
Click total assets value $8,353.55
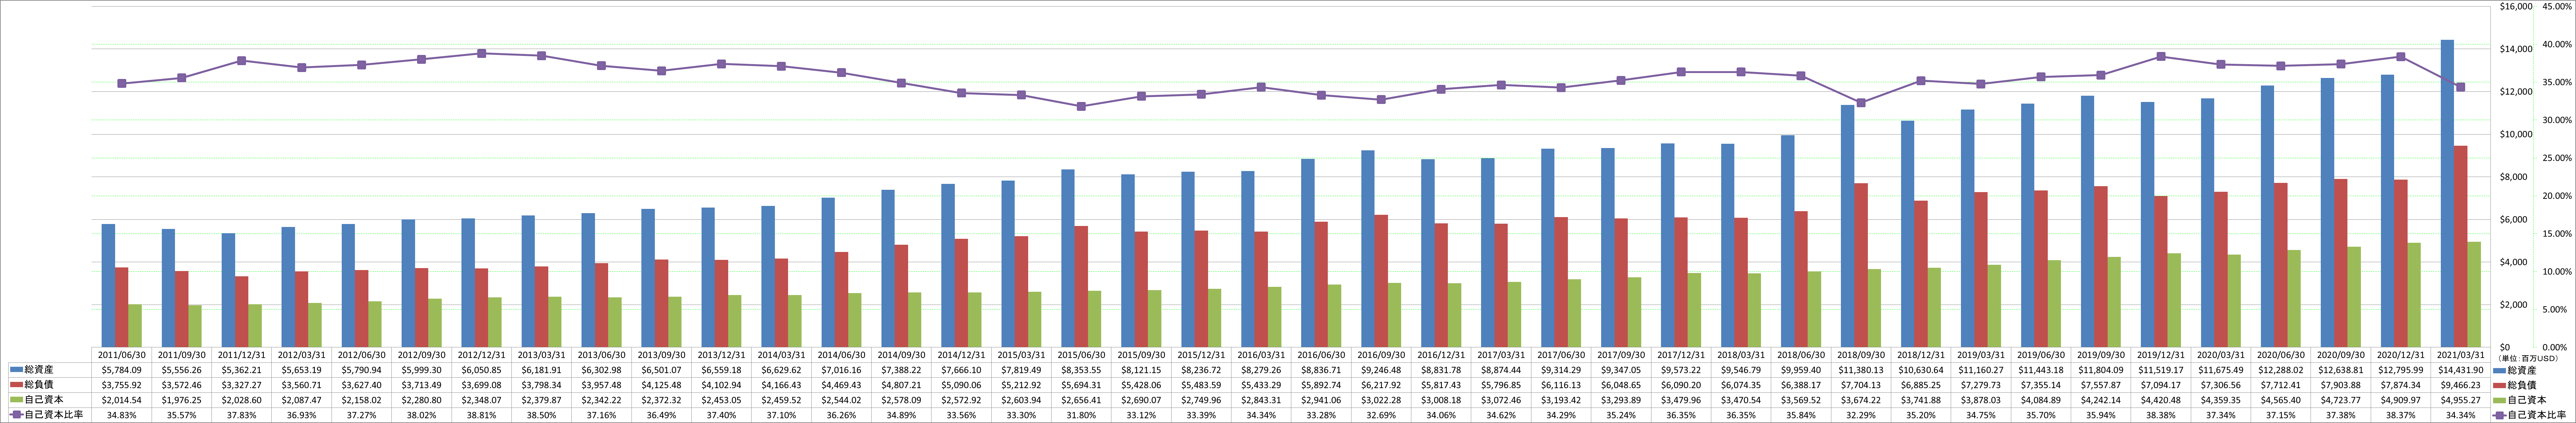coord(1081,370)
